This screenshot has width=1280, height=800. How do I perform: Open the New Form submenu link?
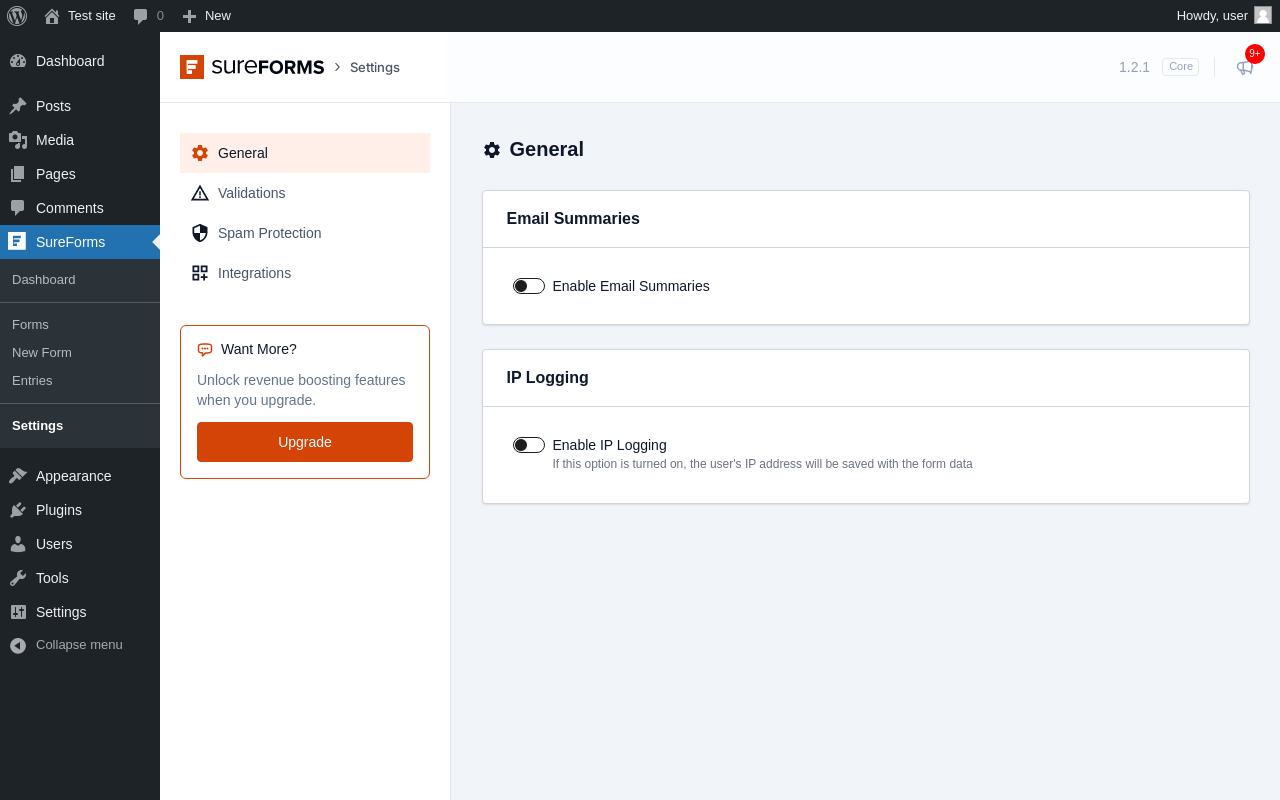coord(42,353)
